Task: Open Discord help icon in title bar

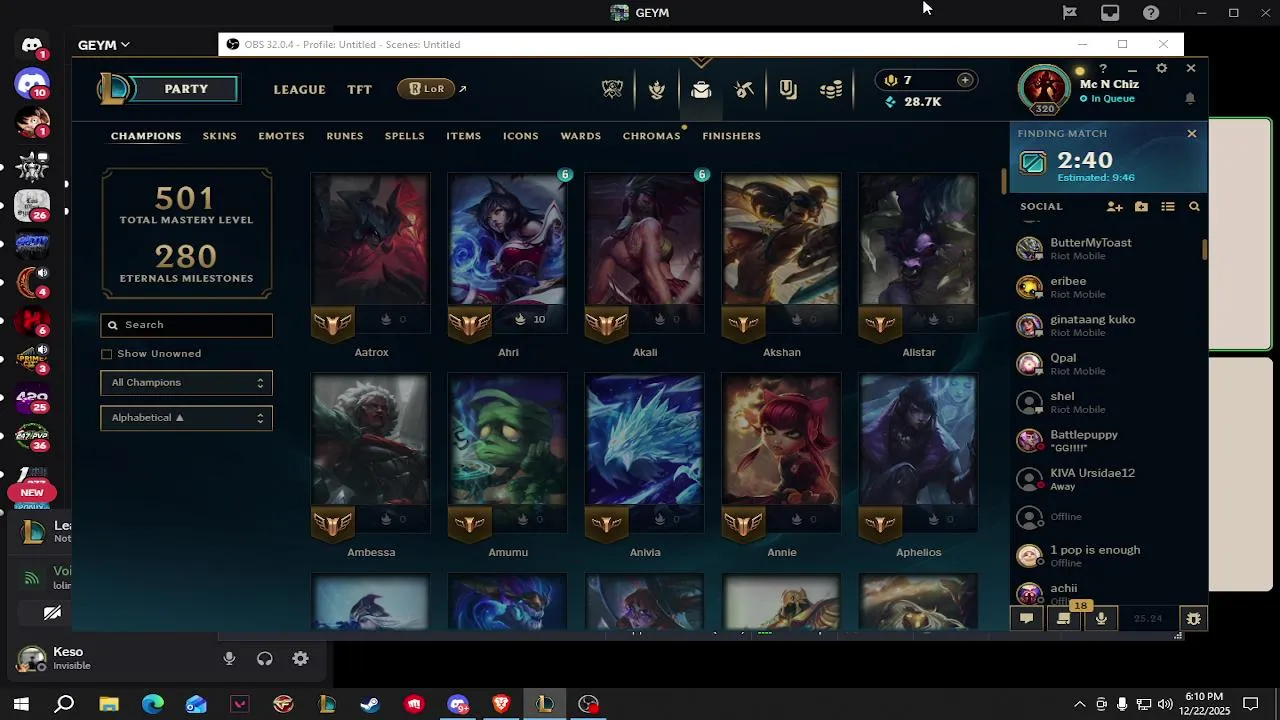Action: click(1151, 13)
